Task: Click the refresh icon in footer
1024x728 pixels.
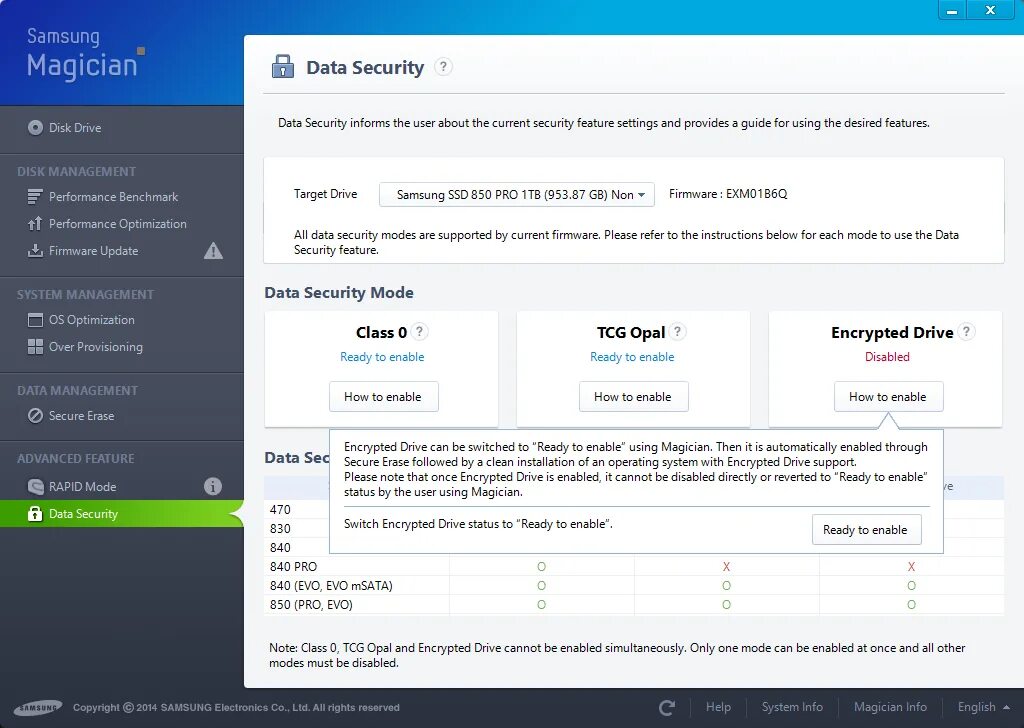Action: (667, 707)
